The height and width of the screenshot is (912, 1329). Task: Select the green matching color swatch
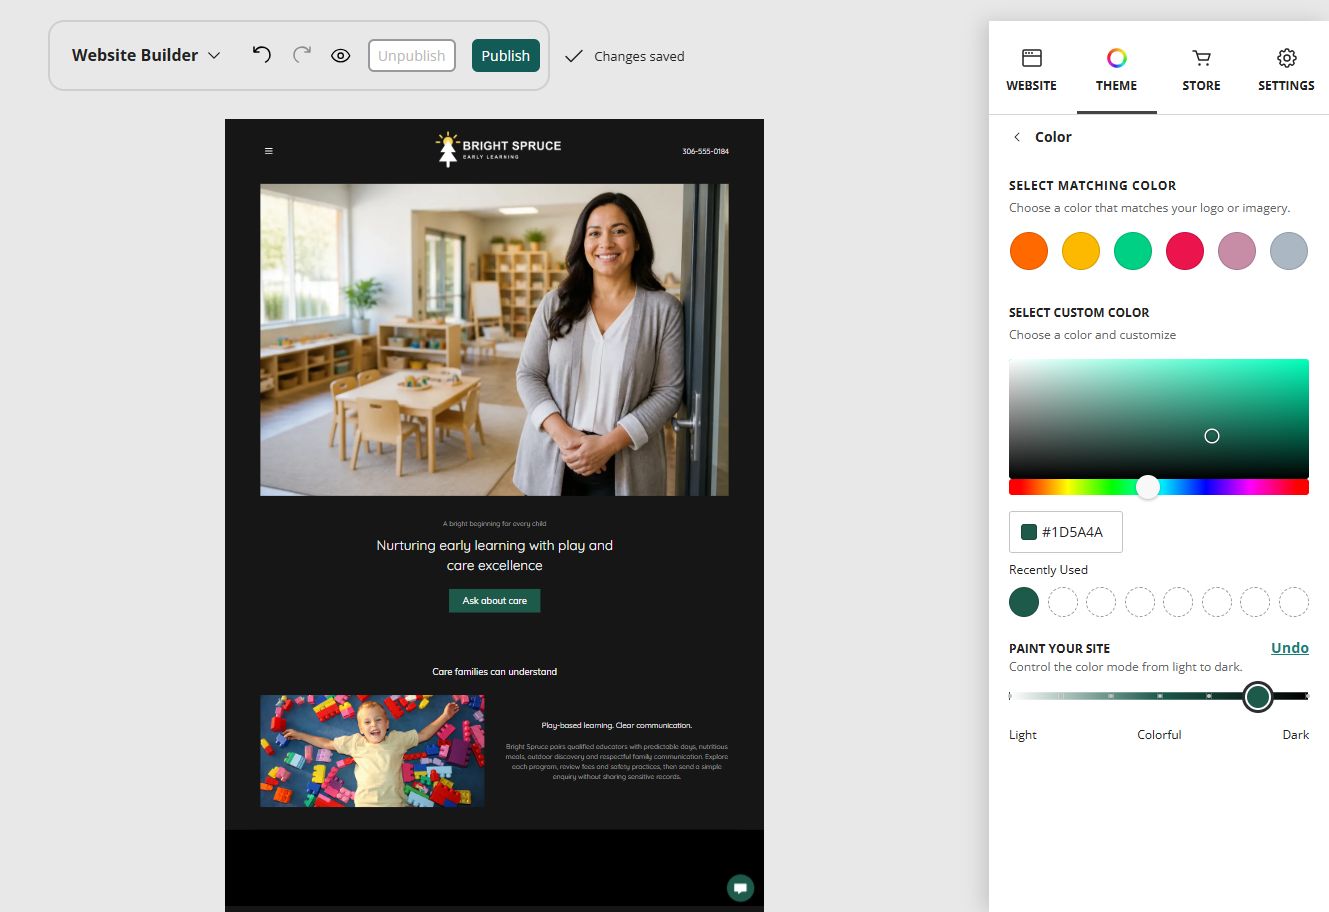(x=1133, y=251)
